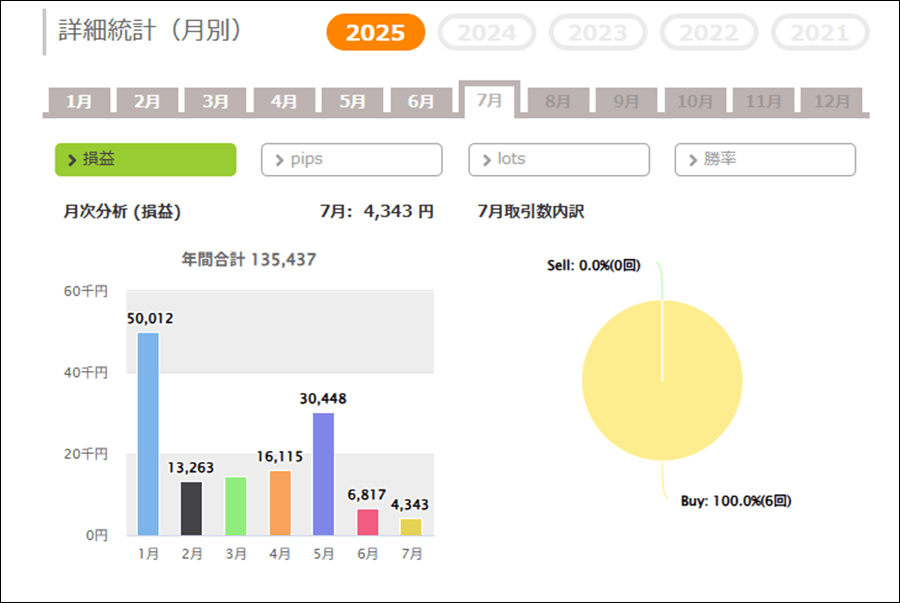
Task: Switch to year 2024
Action: tap(487, 33)
